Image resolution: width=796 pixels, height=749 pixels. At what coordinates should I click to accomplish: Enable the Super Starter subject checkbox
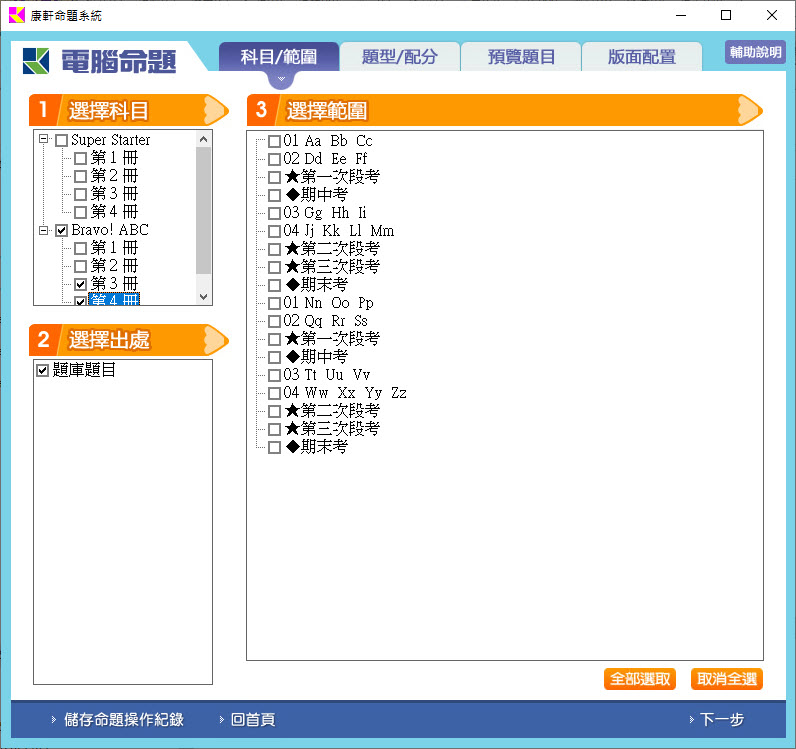62,140
